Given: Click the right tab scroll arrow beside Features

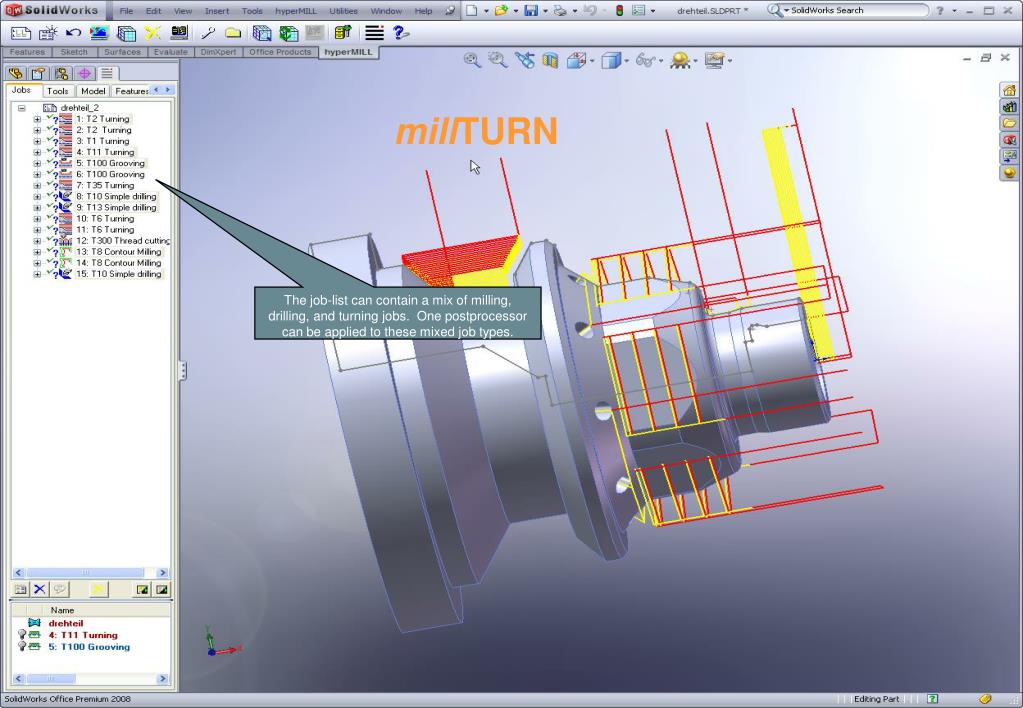Looking at the screenshot, I should (x=168, y=90).
